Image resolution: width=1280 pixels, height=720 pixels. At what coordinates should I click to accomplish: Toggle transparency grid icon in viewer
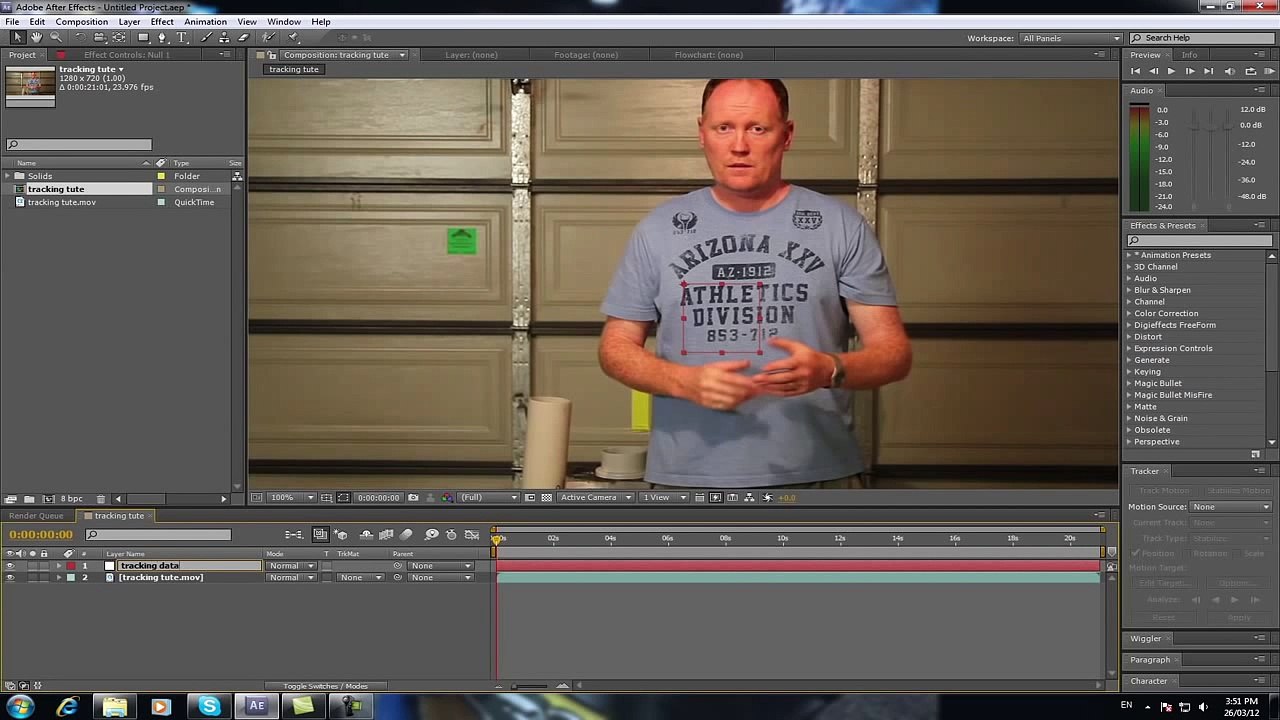tap(547, 497)
